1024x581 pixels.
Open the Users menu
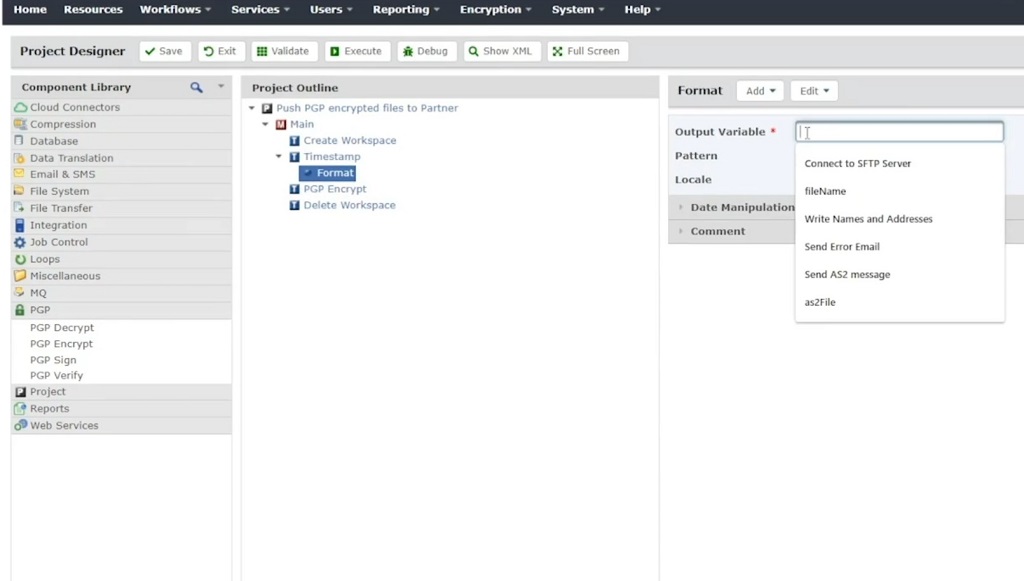pos(331,10)
